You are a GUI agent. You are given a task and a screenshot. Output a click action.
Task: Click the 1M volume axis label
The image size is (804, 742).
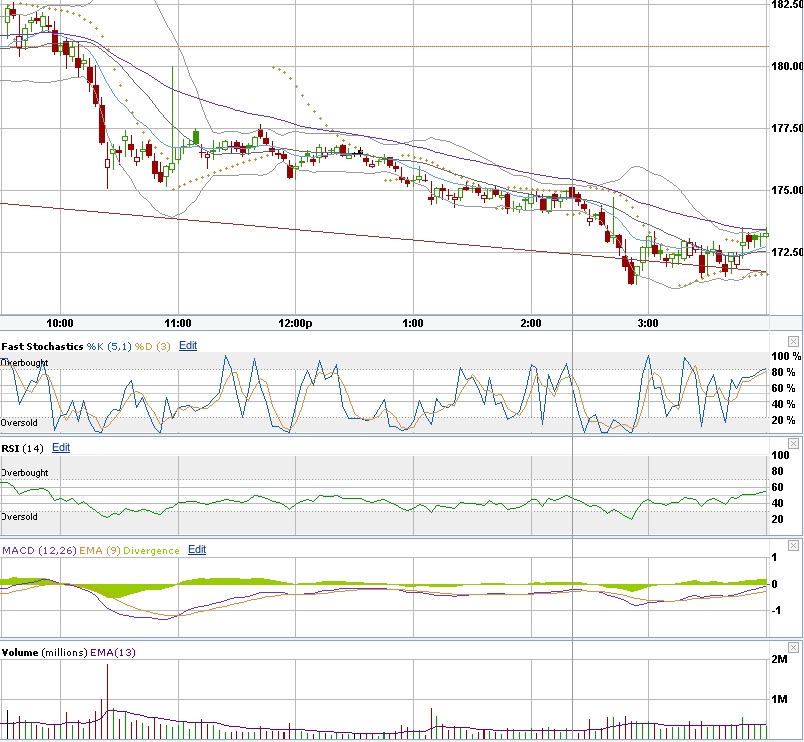779,699
